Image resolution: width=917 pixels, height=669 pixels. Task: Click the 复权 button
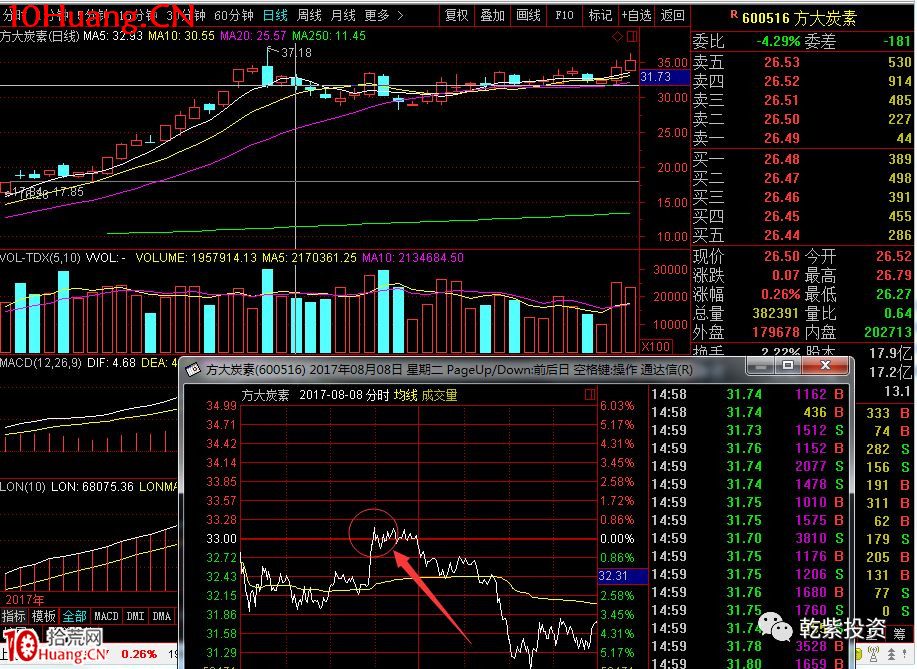[457, 16]
